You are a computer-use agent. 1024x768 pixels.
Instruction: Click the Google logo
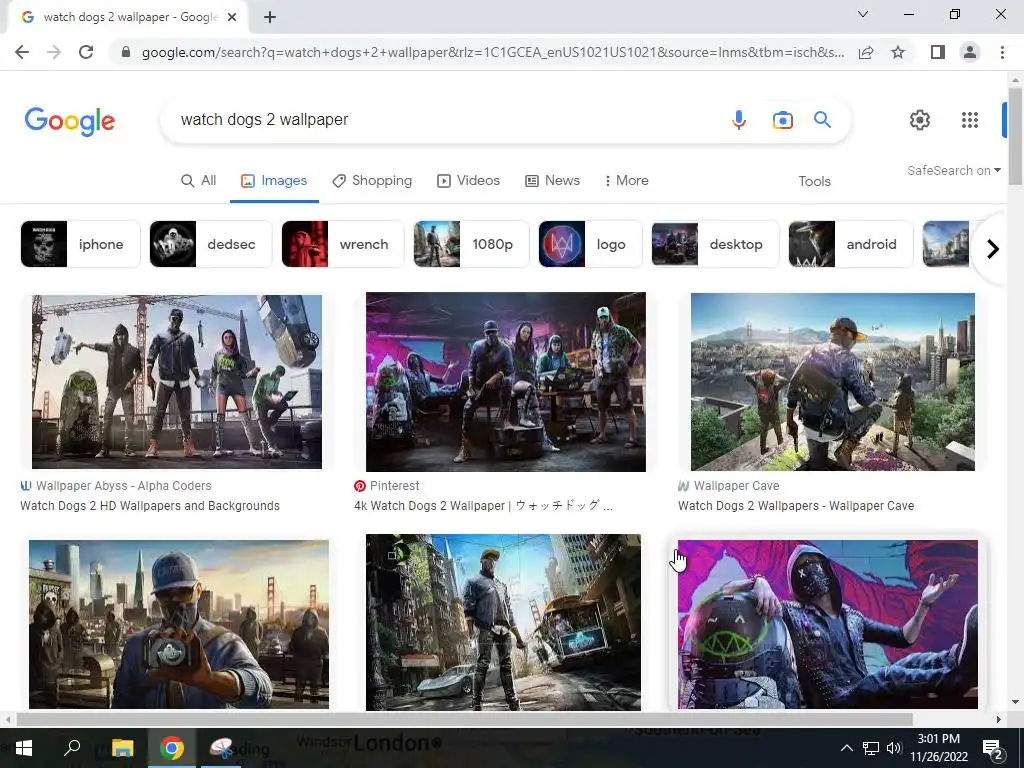click(70, 121)
